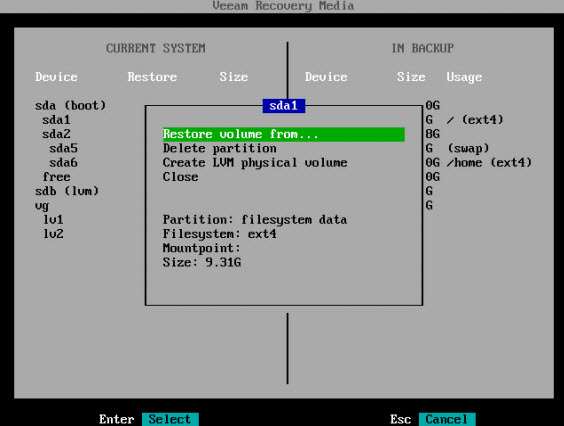This screenshot has width=564, height=426.
Task: Select sda2 partition row
Action: (x=56, y=134)
